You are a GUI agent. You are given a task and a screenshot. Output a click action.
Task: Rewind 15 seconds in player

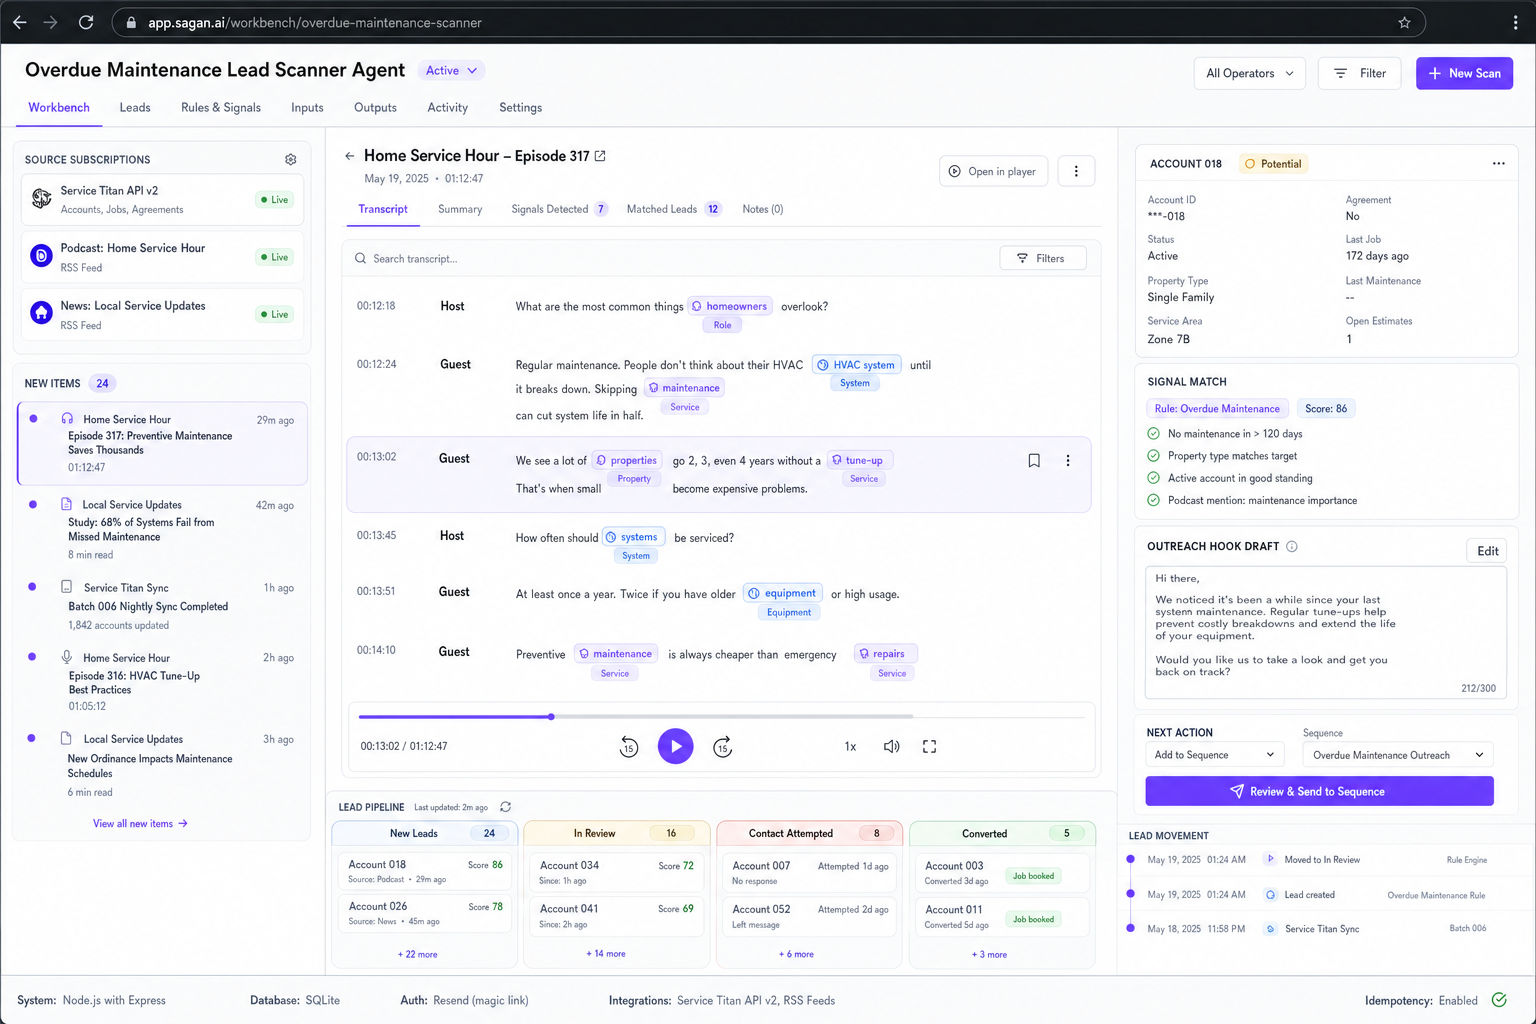(629, 747)
